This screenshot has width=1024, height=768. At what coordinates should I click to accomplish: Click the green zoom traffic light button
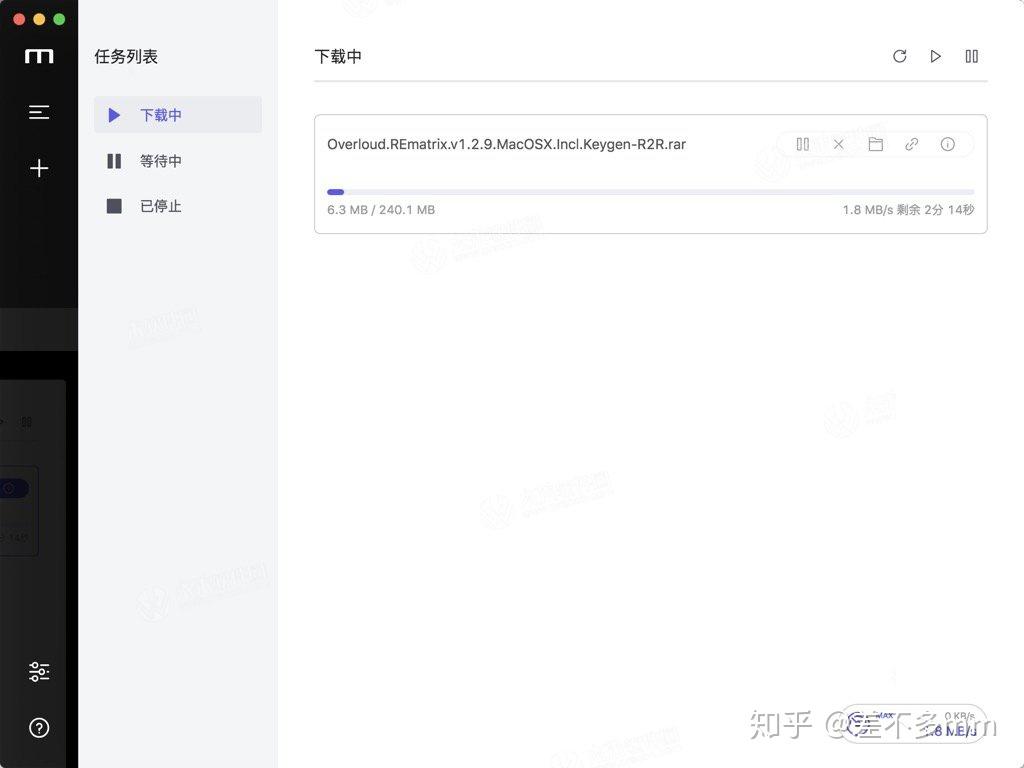pyautogui.click(x=58, y=18)
